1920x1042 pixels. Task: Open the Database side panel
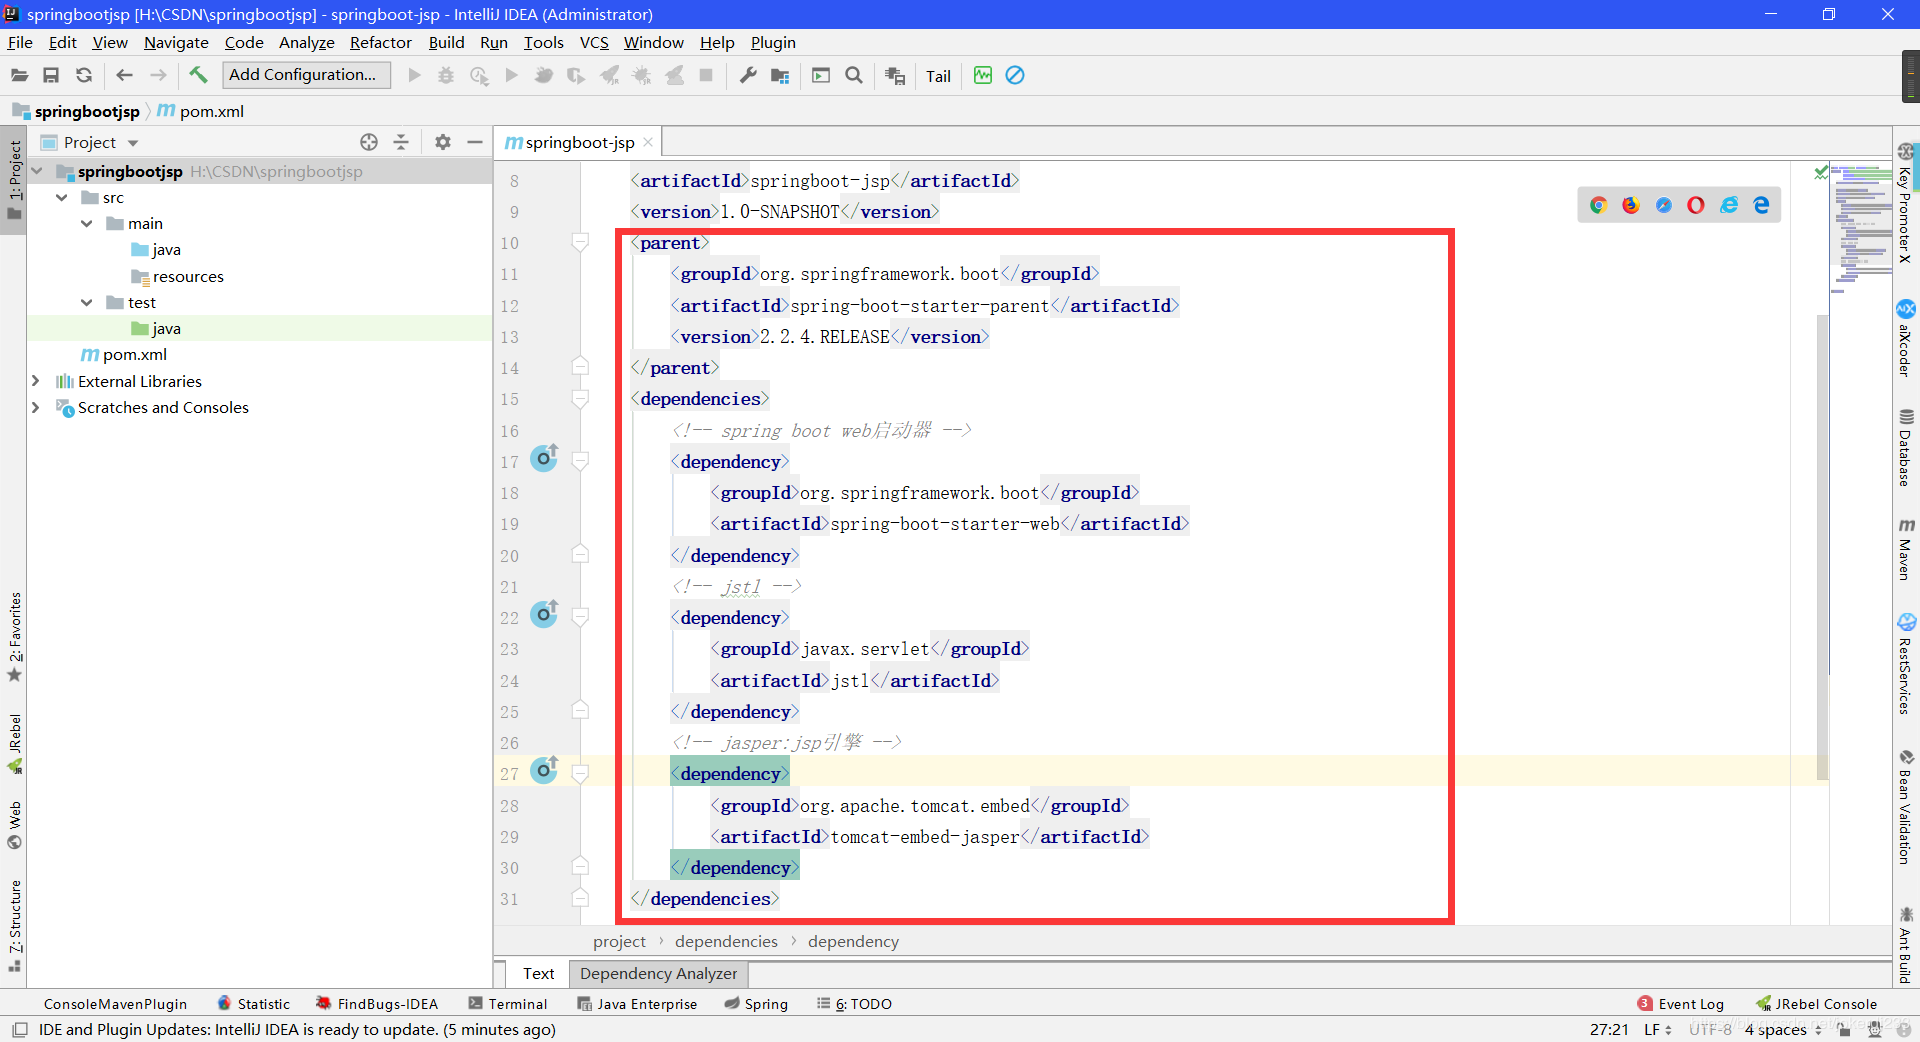pyautogui.click(x=1906, y=447)
